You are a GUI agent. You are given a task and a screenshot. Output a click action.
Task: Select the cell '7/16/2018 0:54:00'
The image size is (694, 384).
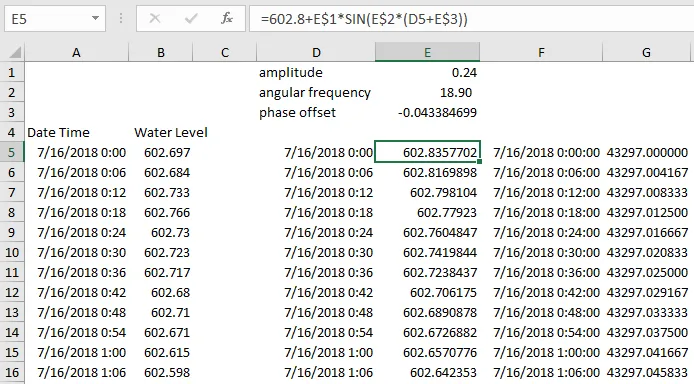541,333
